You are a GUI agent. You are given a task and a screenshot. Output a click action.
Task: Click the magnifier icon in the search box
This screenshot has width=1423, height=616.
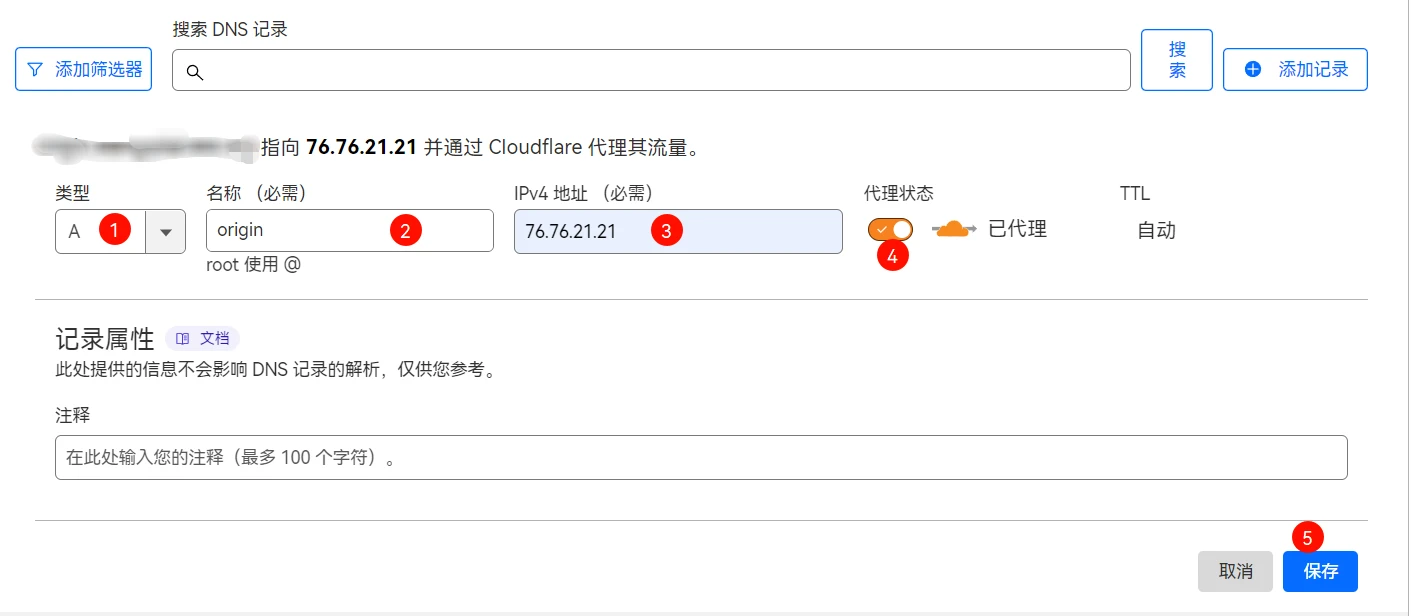tap(195, 72)
